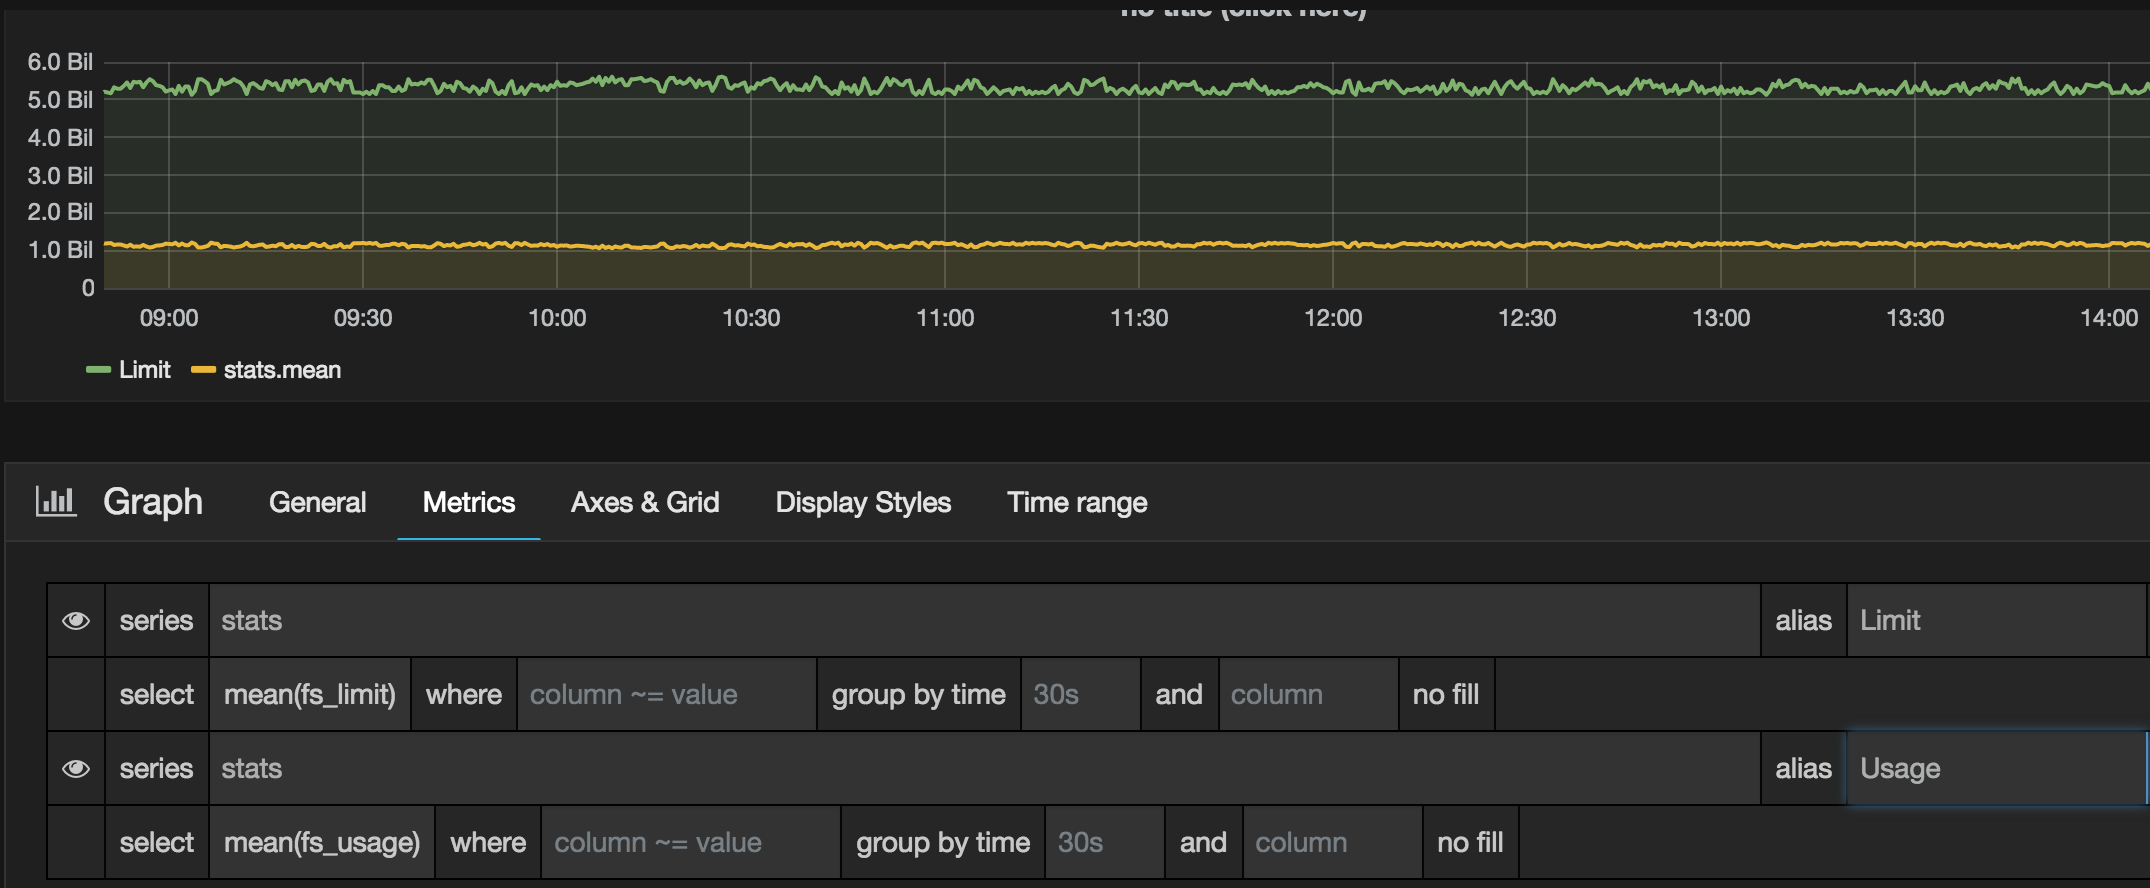Click the 11:30 time axis label
Screen dimensions: 2150x888
[x=1139, y=318]
